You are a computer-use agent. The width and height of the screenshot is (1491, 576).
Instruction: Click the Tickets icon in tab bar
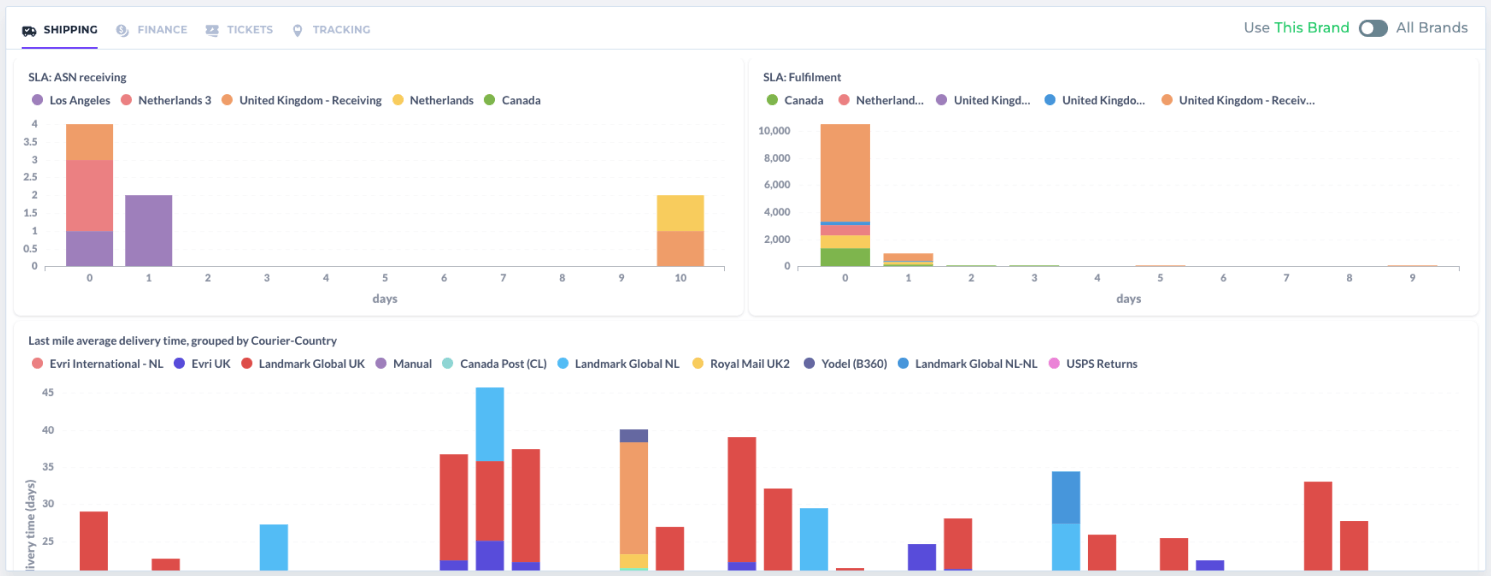pos(212,30)
